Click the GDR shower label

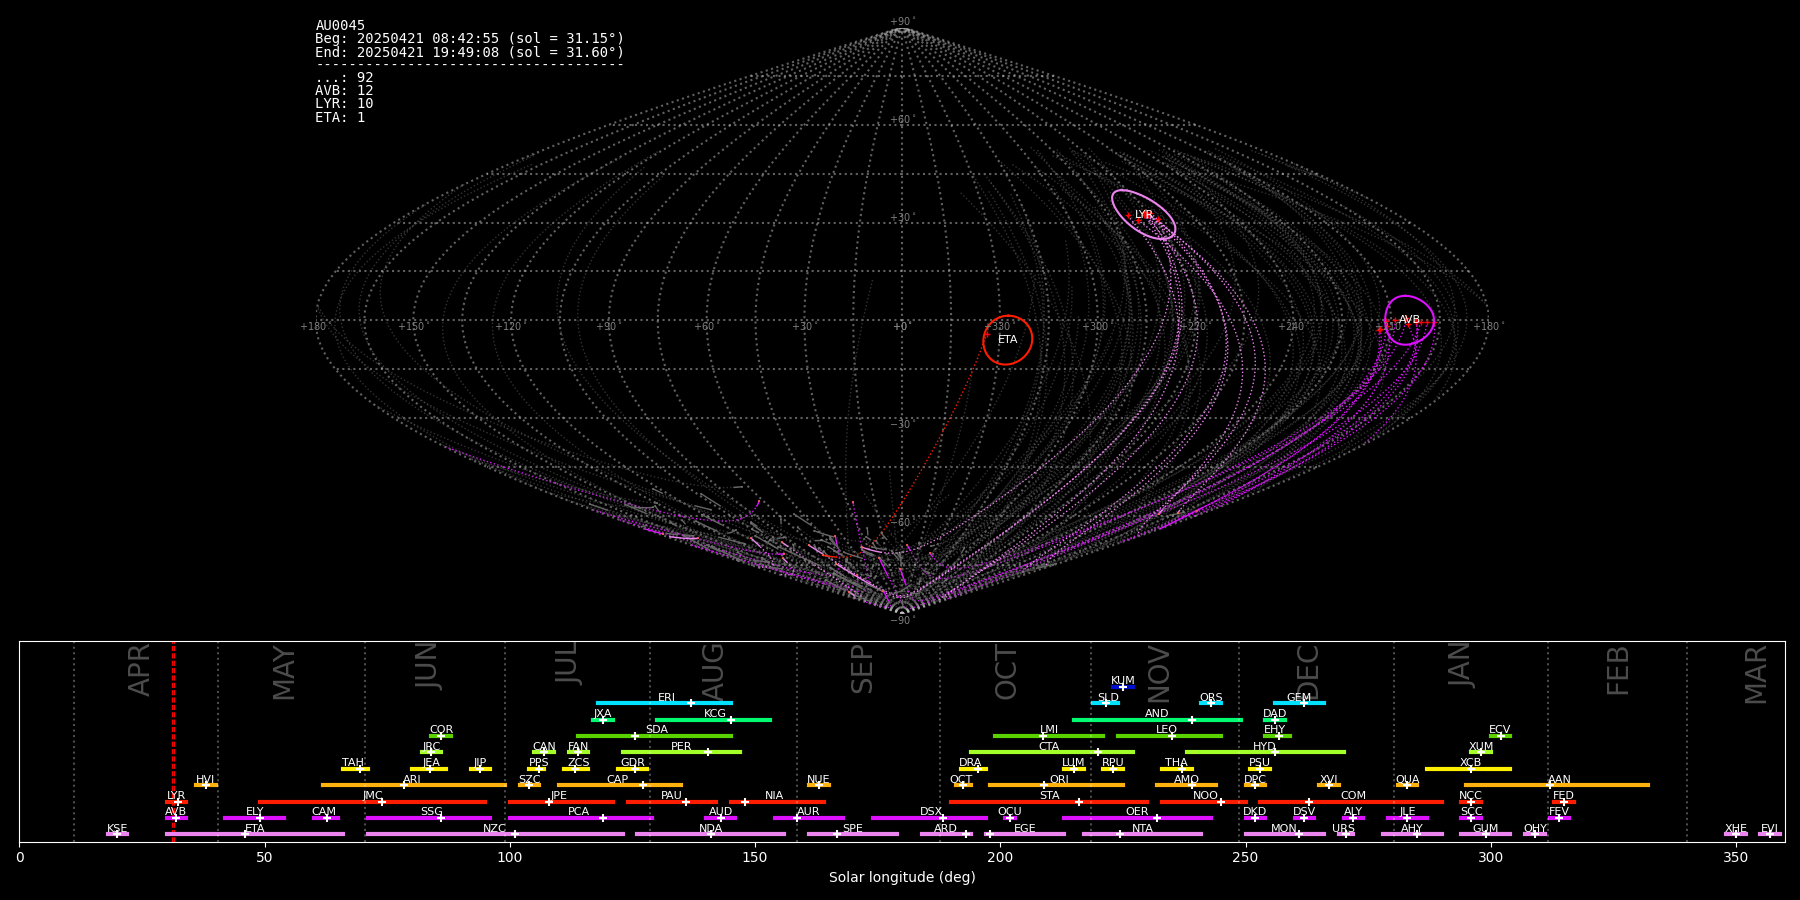click(632, 763)
